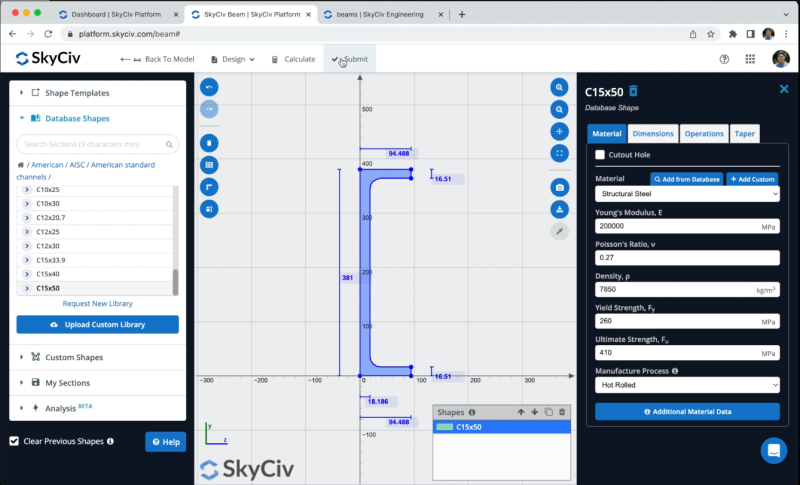Delete C15x50 using the trash icon beside title
Screen dimensions: 800x485
click(633, 91)
